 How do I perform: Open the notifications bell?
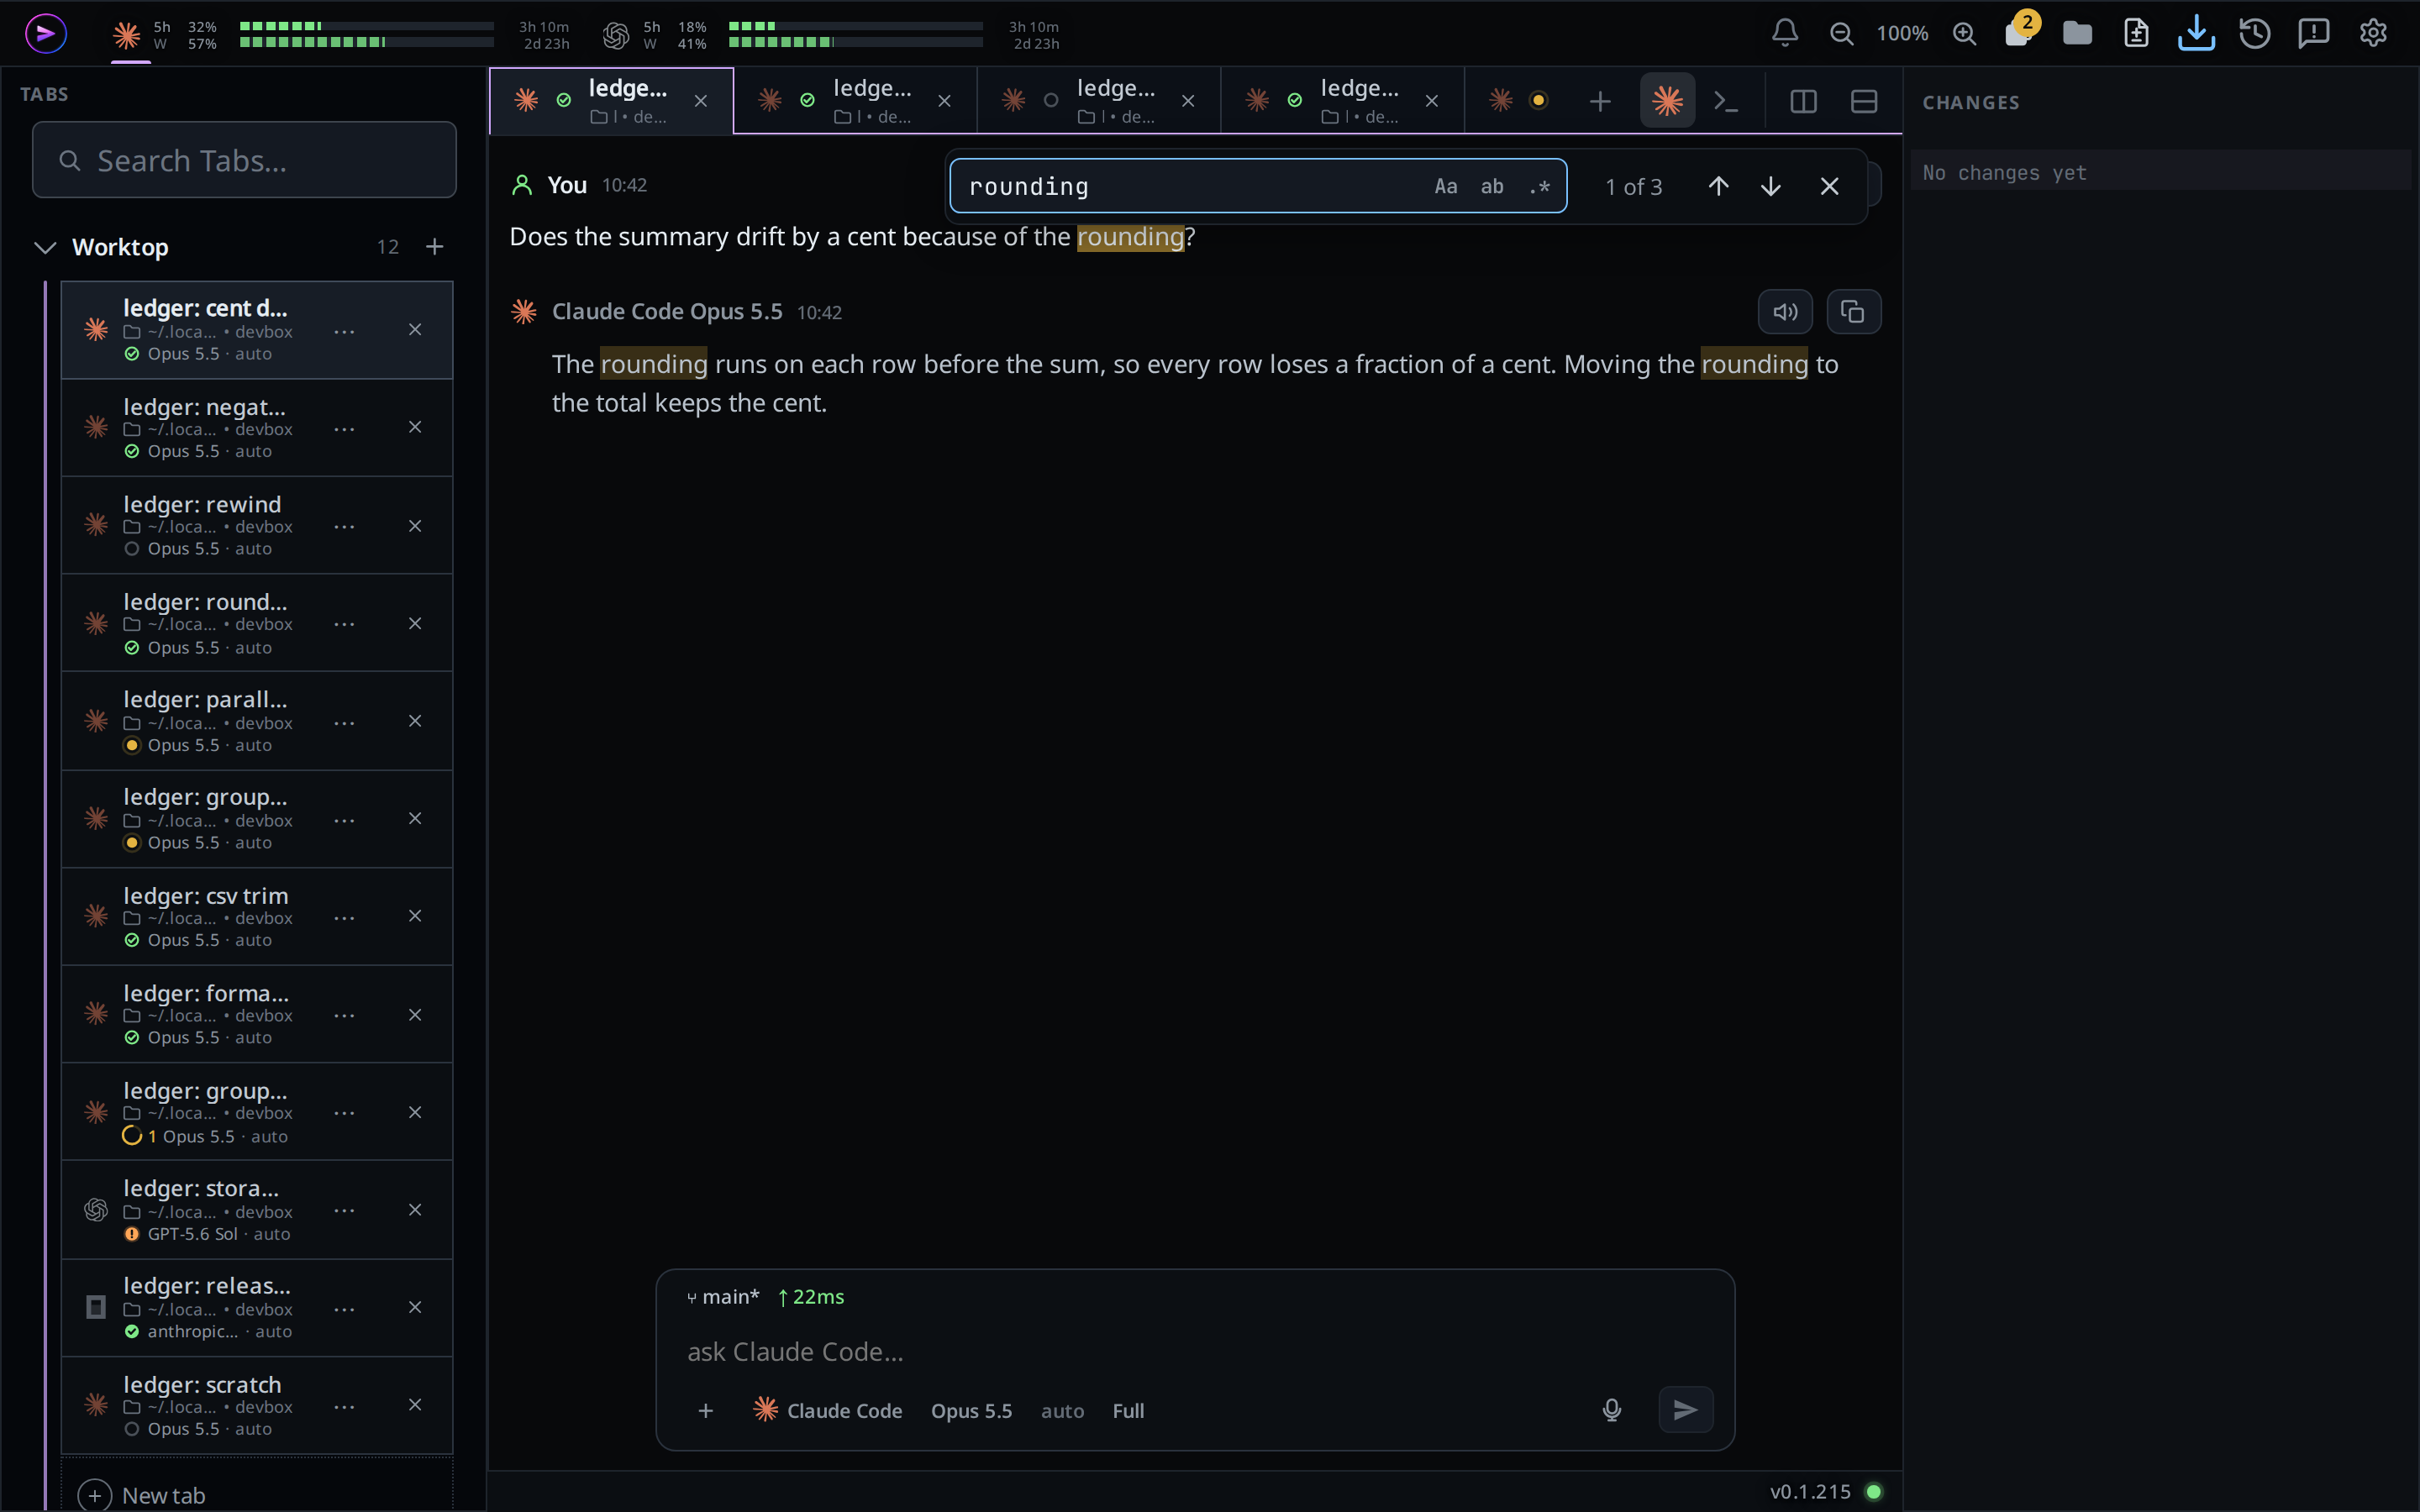(x=1785, y=33)
